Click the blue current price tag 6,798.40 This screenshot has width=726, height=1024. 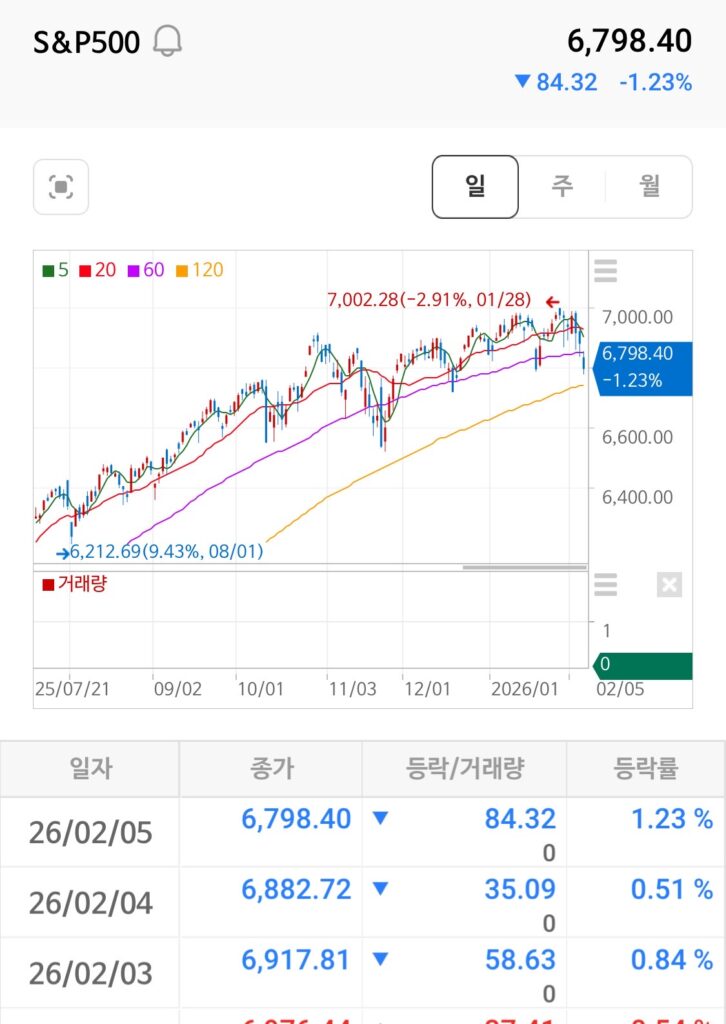pyautogui.click(x=641, y=366)
